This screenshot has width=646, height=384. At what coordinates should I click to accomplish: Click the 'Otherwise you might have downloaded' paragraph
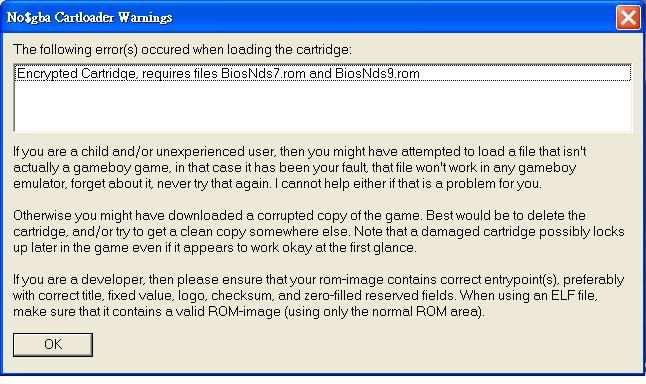[318, 232]
